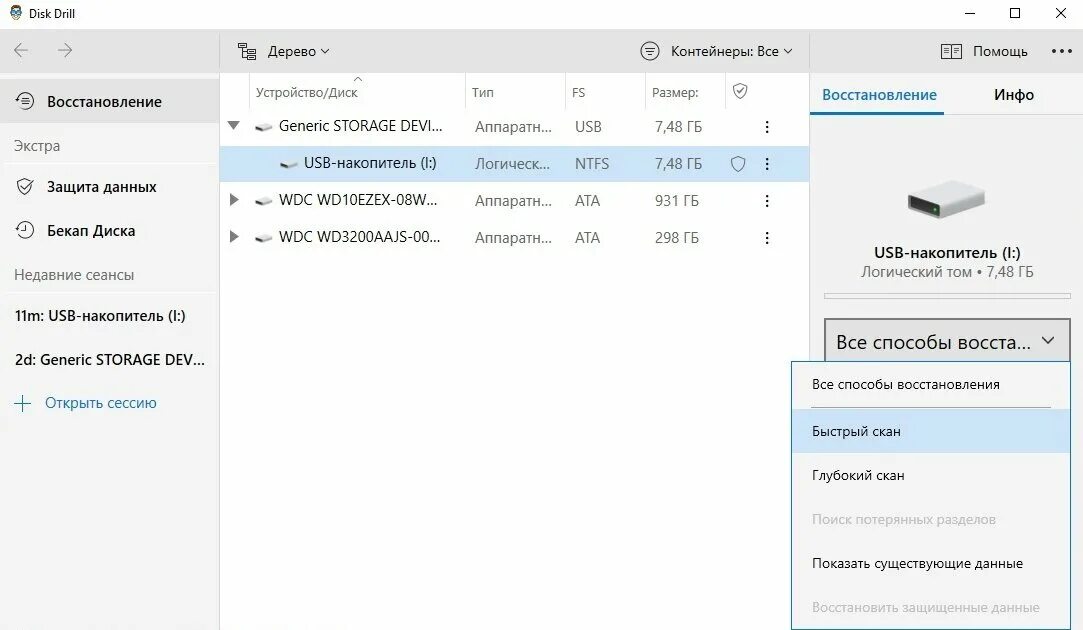Select Восстановление in the sidebar

point(109,102)
